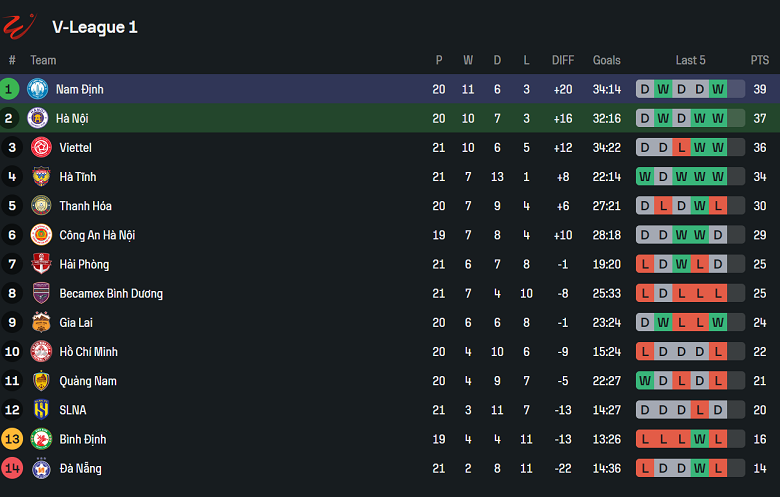Click rank 14 red position badge

click(12, 468)
